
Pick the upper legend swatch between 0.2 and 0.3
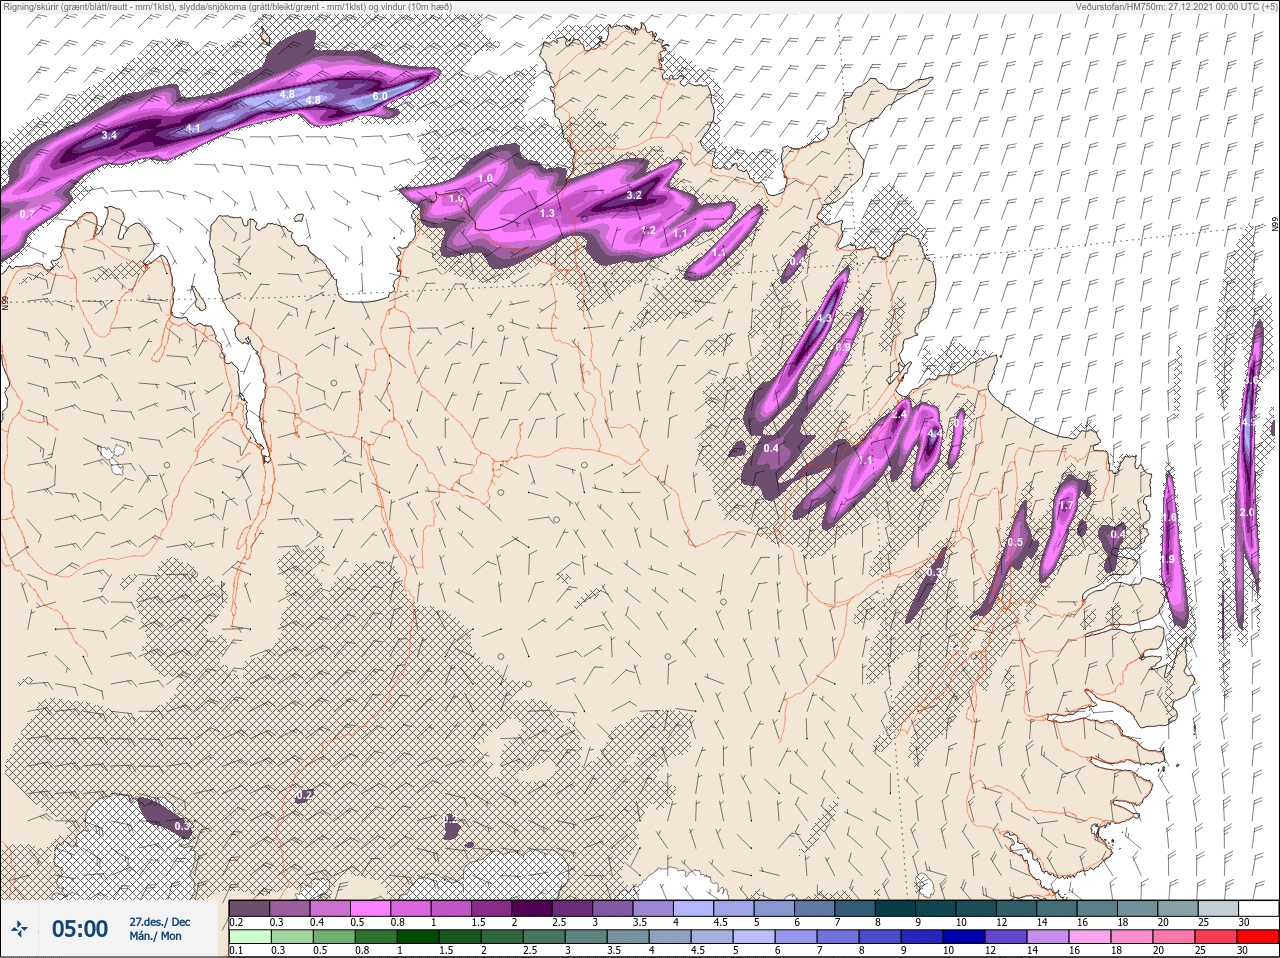pyautogui.click(x=250, y=909)
